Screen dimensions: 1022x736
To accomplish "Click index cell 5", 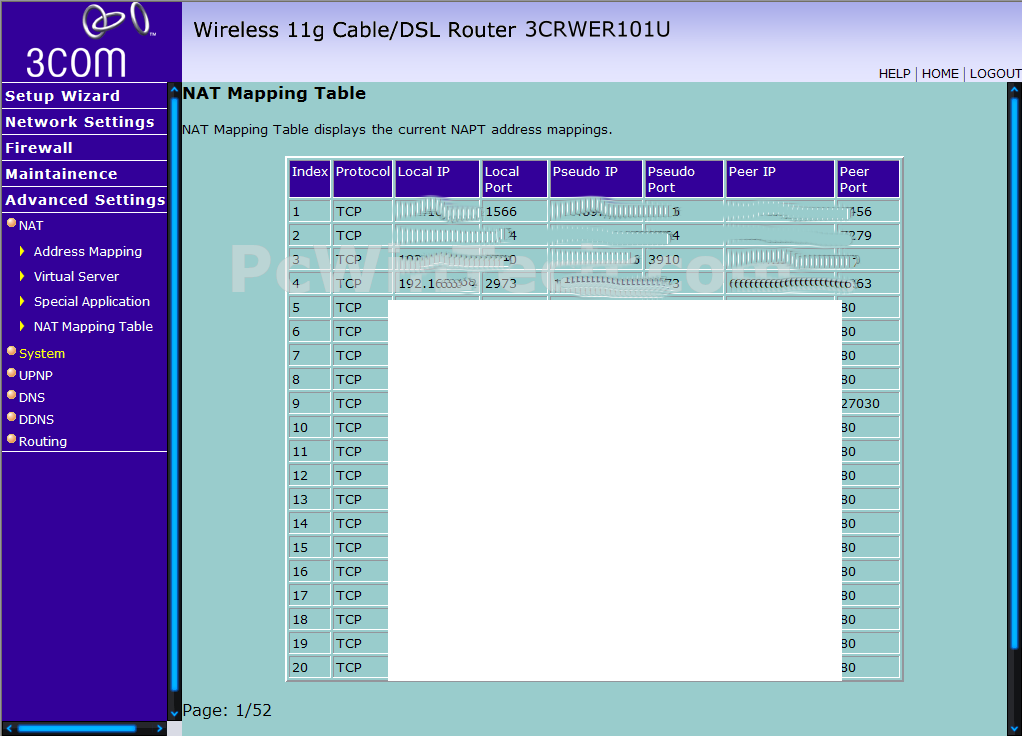I will 310,308.
